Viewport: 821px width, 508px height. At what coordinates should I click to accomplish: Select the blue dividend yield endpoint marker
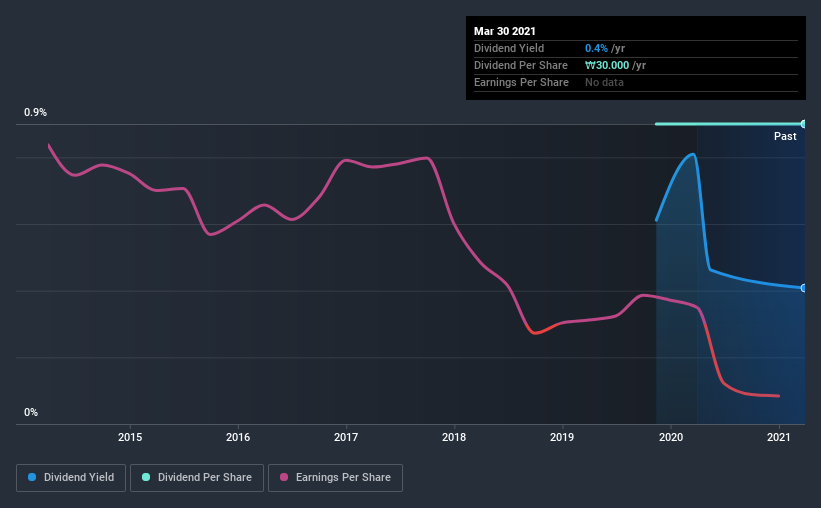coord(804,288)
